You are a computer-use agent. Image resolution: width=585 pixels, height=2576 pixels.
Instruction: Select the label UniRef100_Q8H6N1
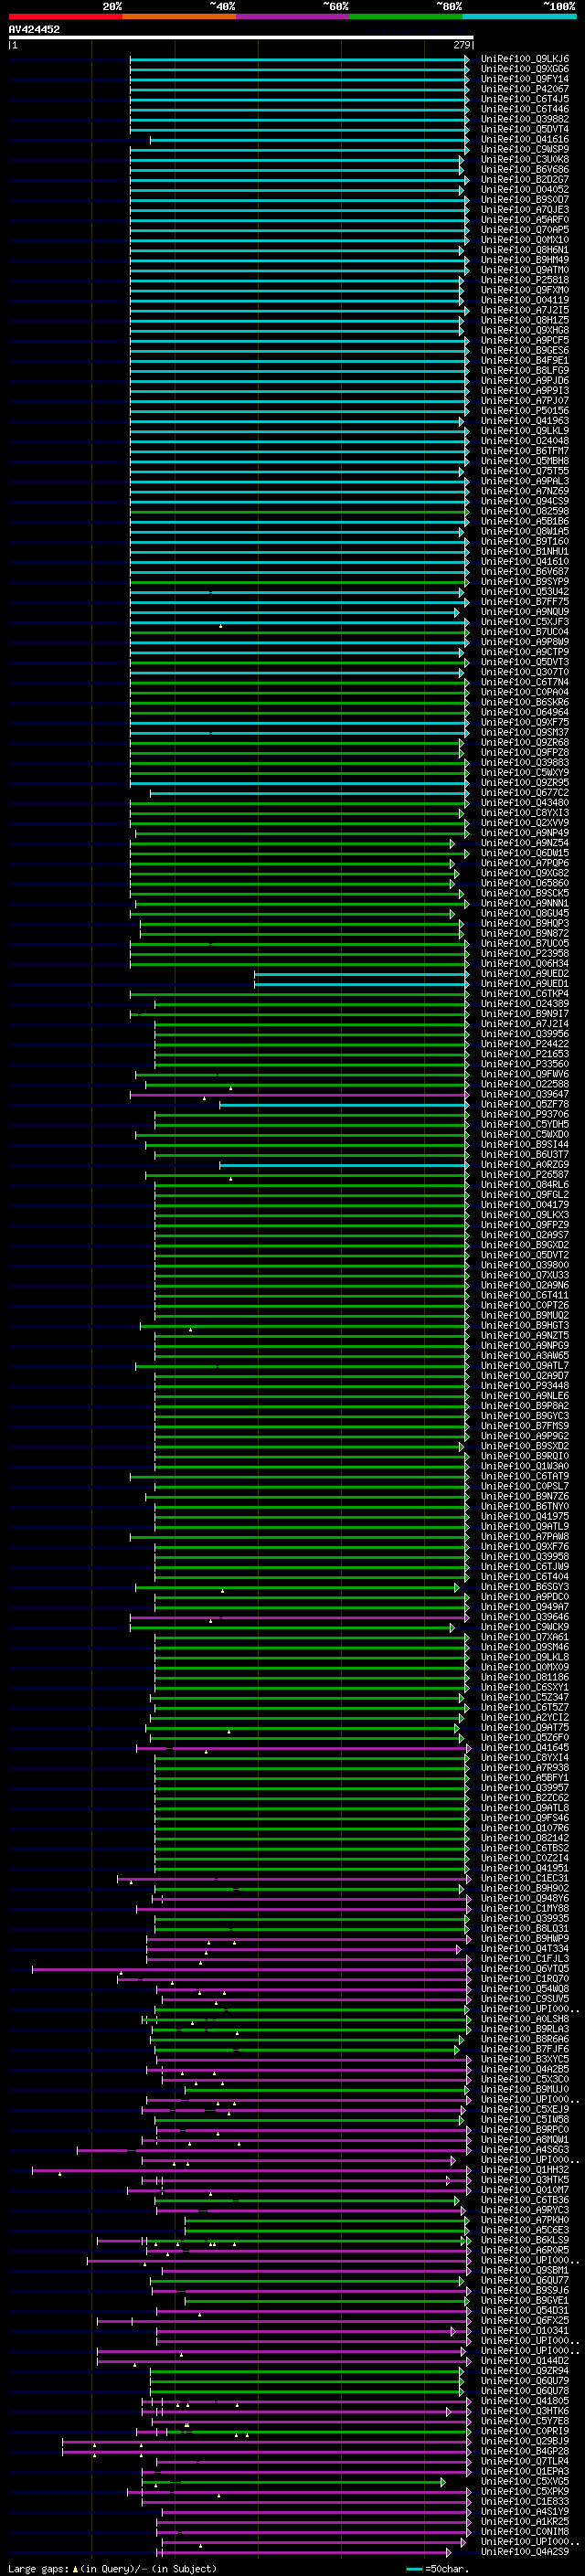click(x=525, y=250)
